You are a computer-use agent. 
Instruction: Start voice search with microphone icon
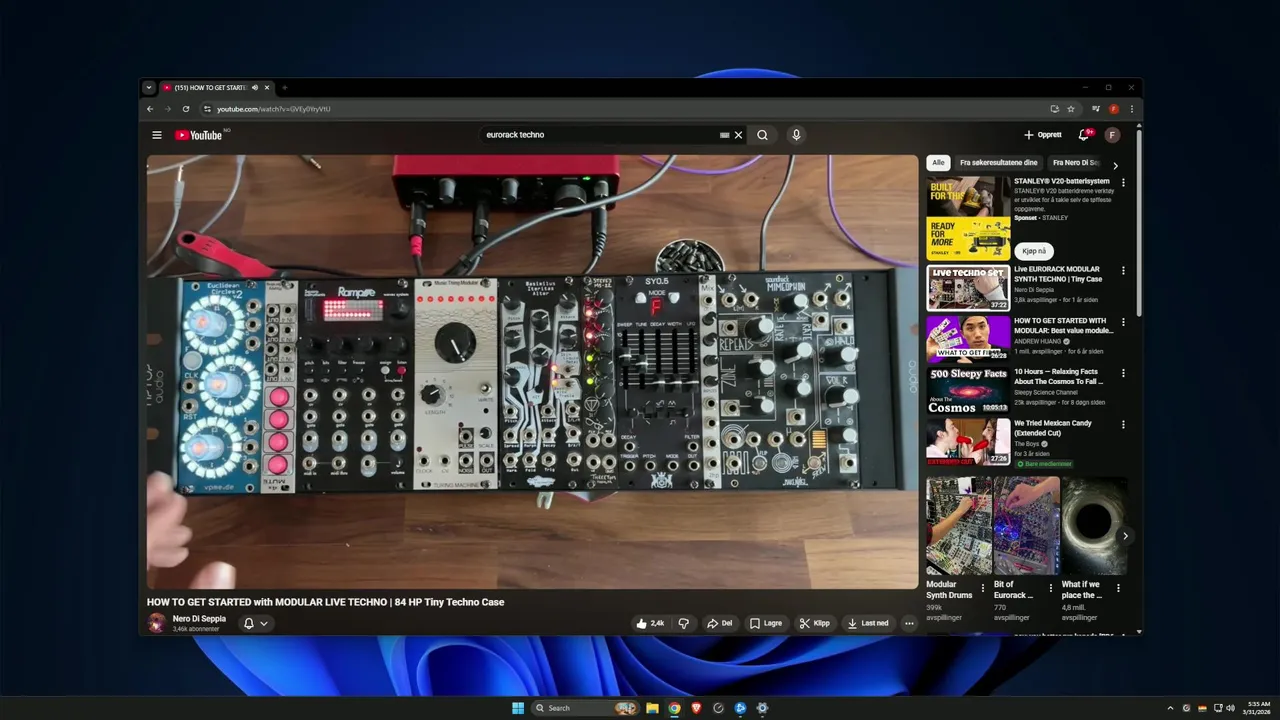click(796, 135)
